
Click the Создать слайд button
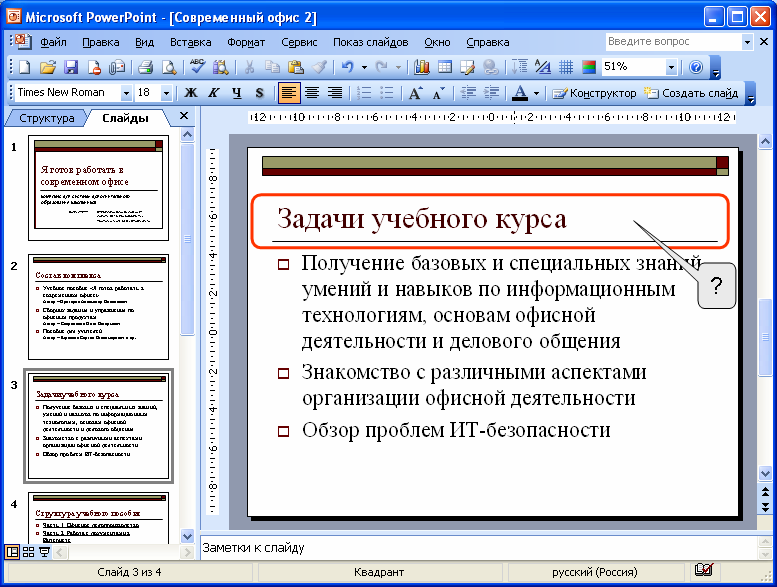tap(691, 93)
